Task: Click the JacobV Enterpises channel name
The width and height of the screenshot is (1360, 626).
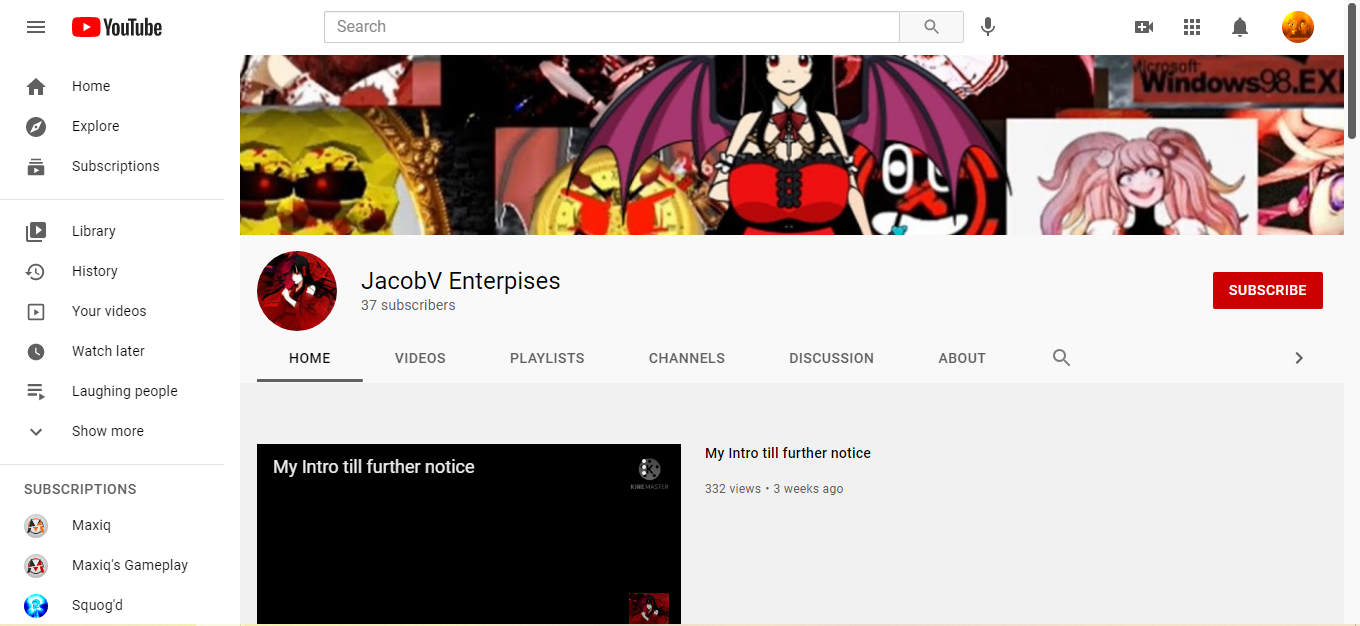Action: [x=461, y=281]
